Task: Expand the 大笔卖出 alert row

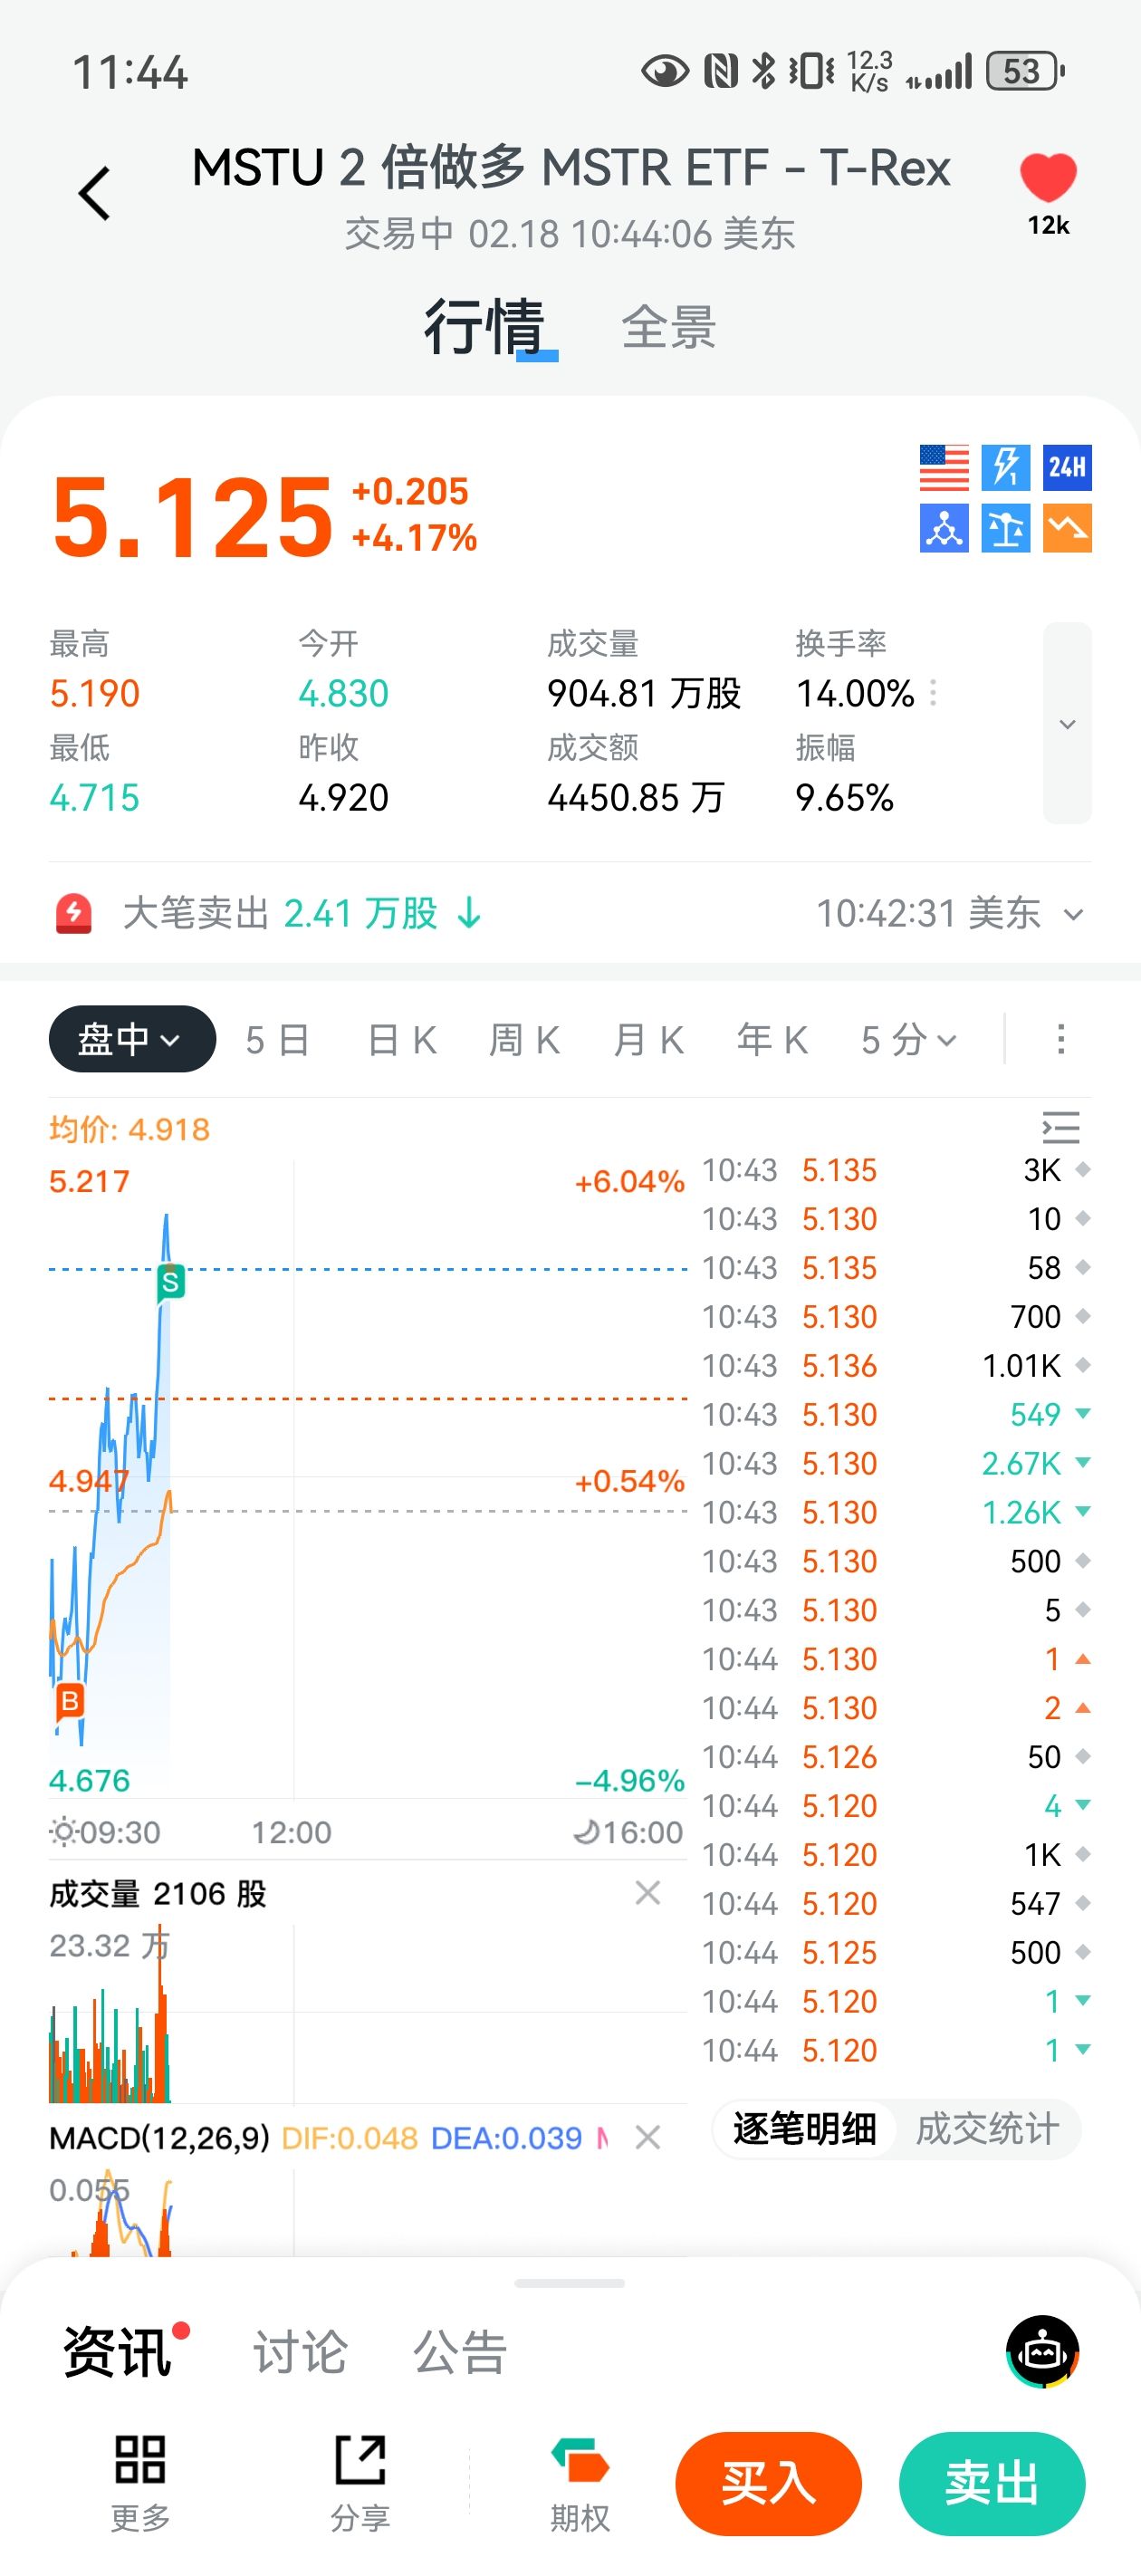Action: click(1073, 914)
